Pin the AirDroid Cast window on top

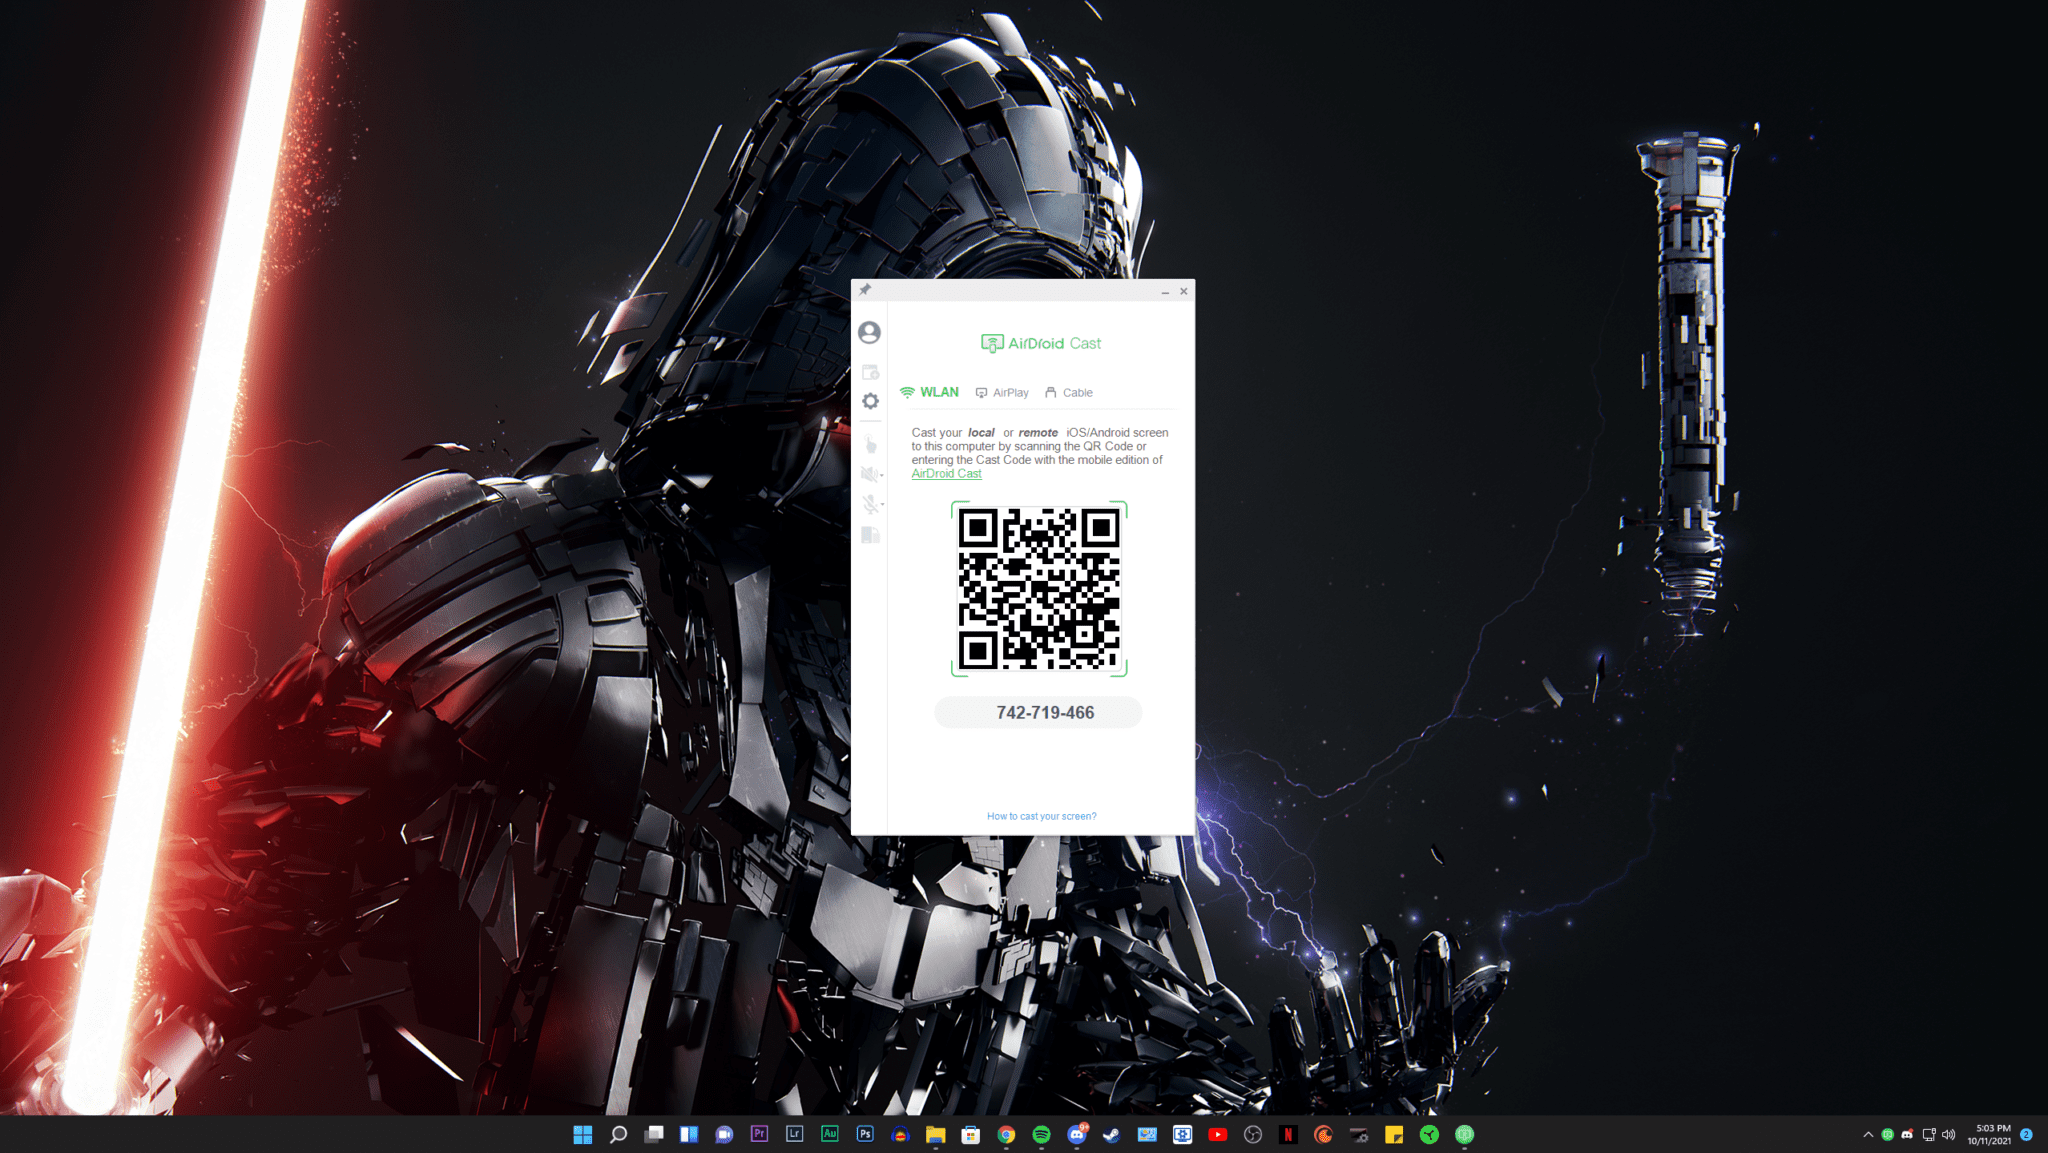coord(863,291)
